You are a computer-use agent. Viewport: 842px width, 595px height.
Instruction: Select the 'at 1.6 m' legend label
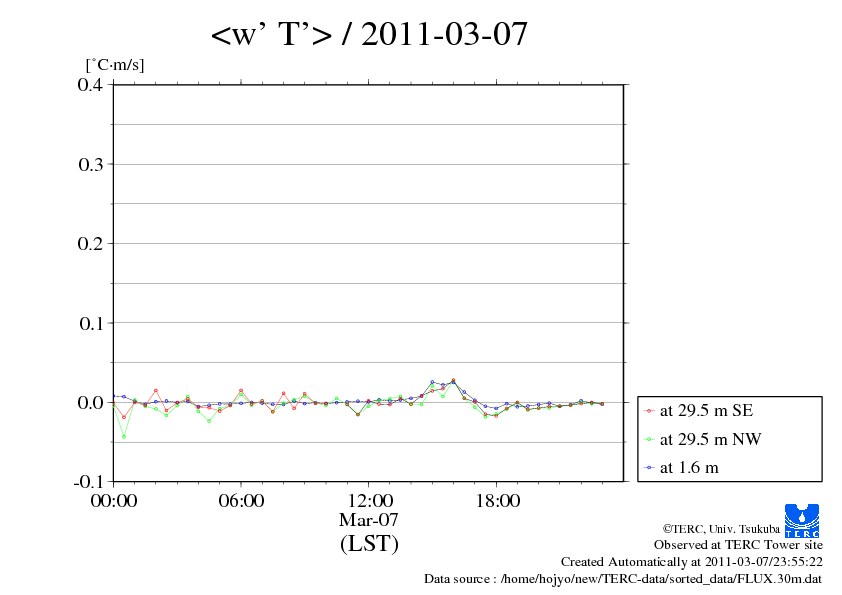pyautogui.click(x=689, y=467)
